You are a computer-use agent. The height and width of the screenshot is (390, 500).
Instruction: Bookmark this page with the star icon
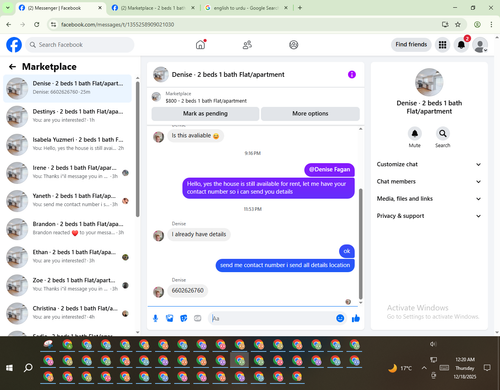[458, 24]
